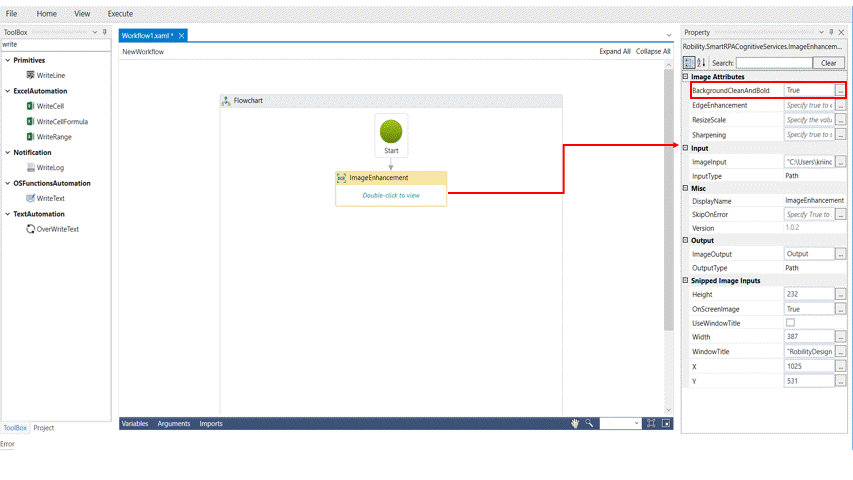Activate the pan hand tool
The image size is (853, 480).
[576, 423]
